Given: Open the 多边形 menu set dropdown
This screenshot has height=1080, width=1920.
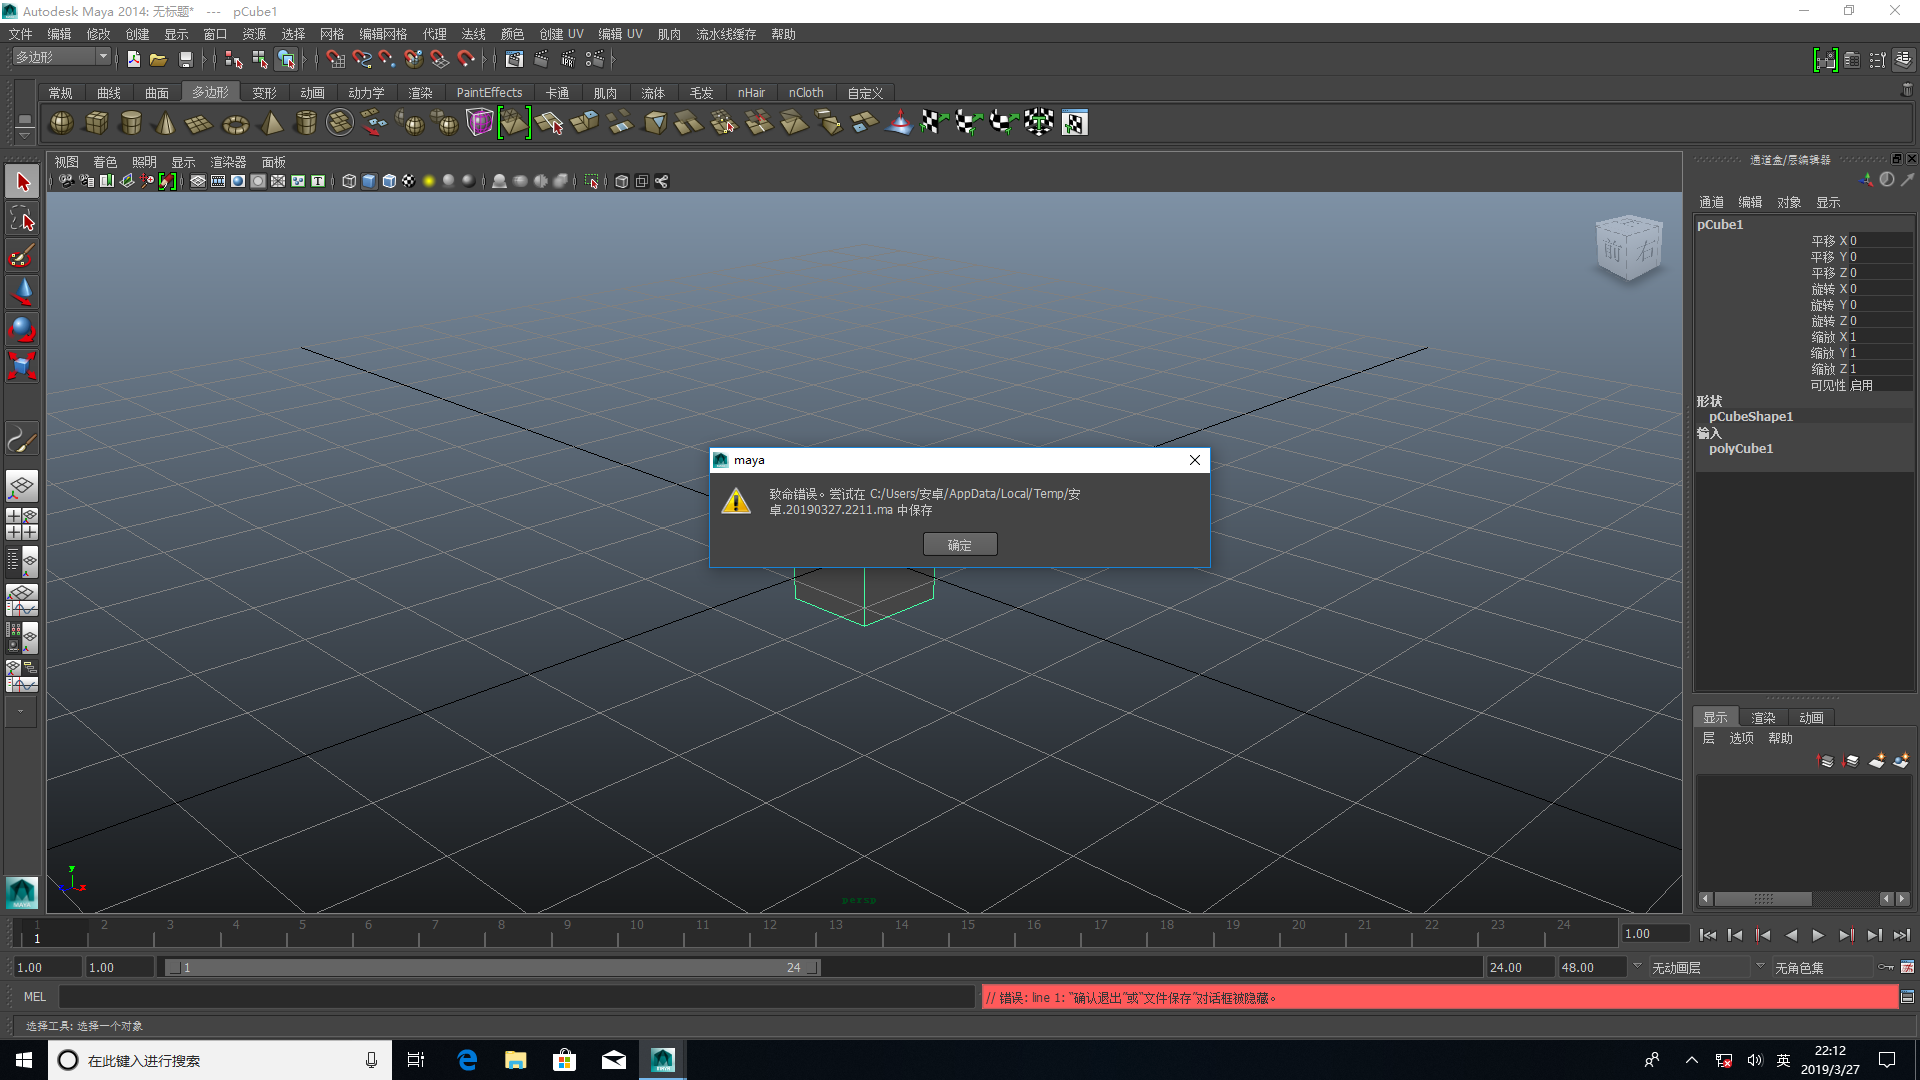Looking at the screenshot, I should [103, 57].
